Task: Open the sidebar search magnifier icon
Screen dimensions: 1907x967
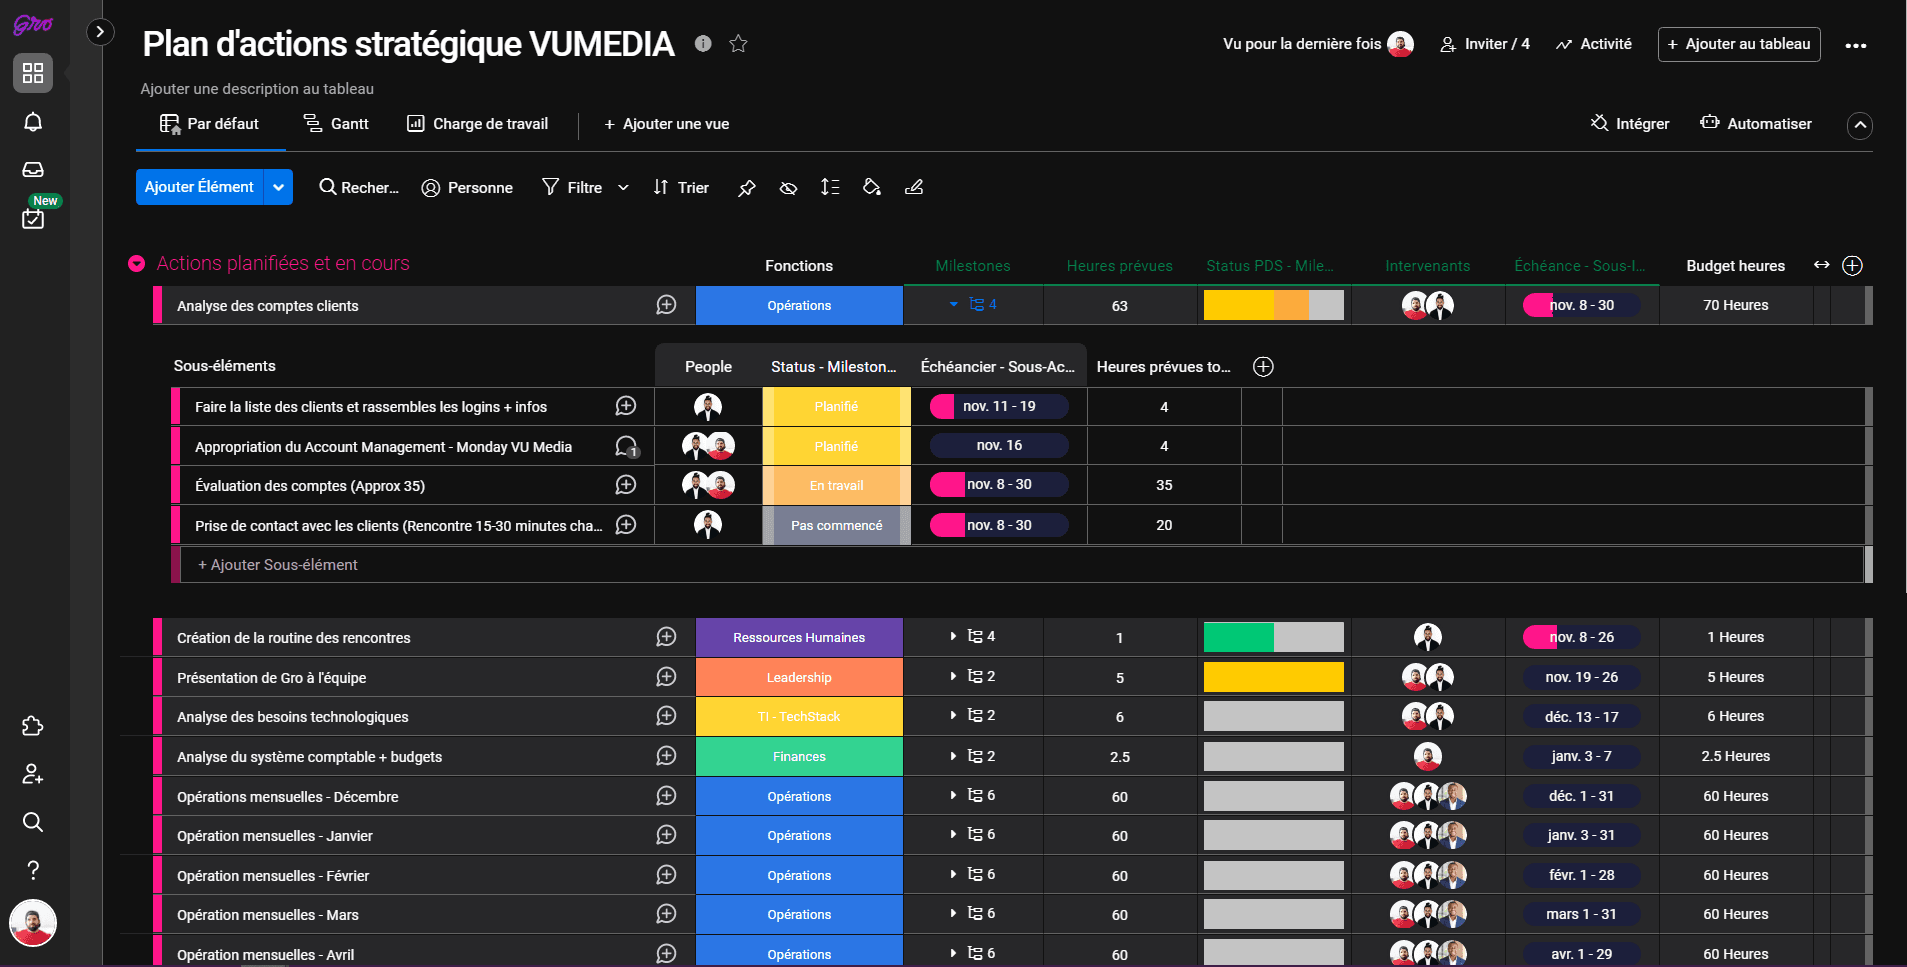Action: click(x=33, y=822)
